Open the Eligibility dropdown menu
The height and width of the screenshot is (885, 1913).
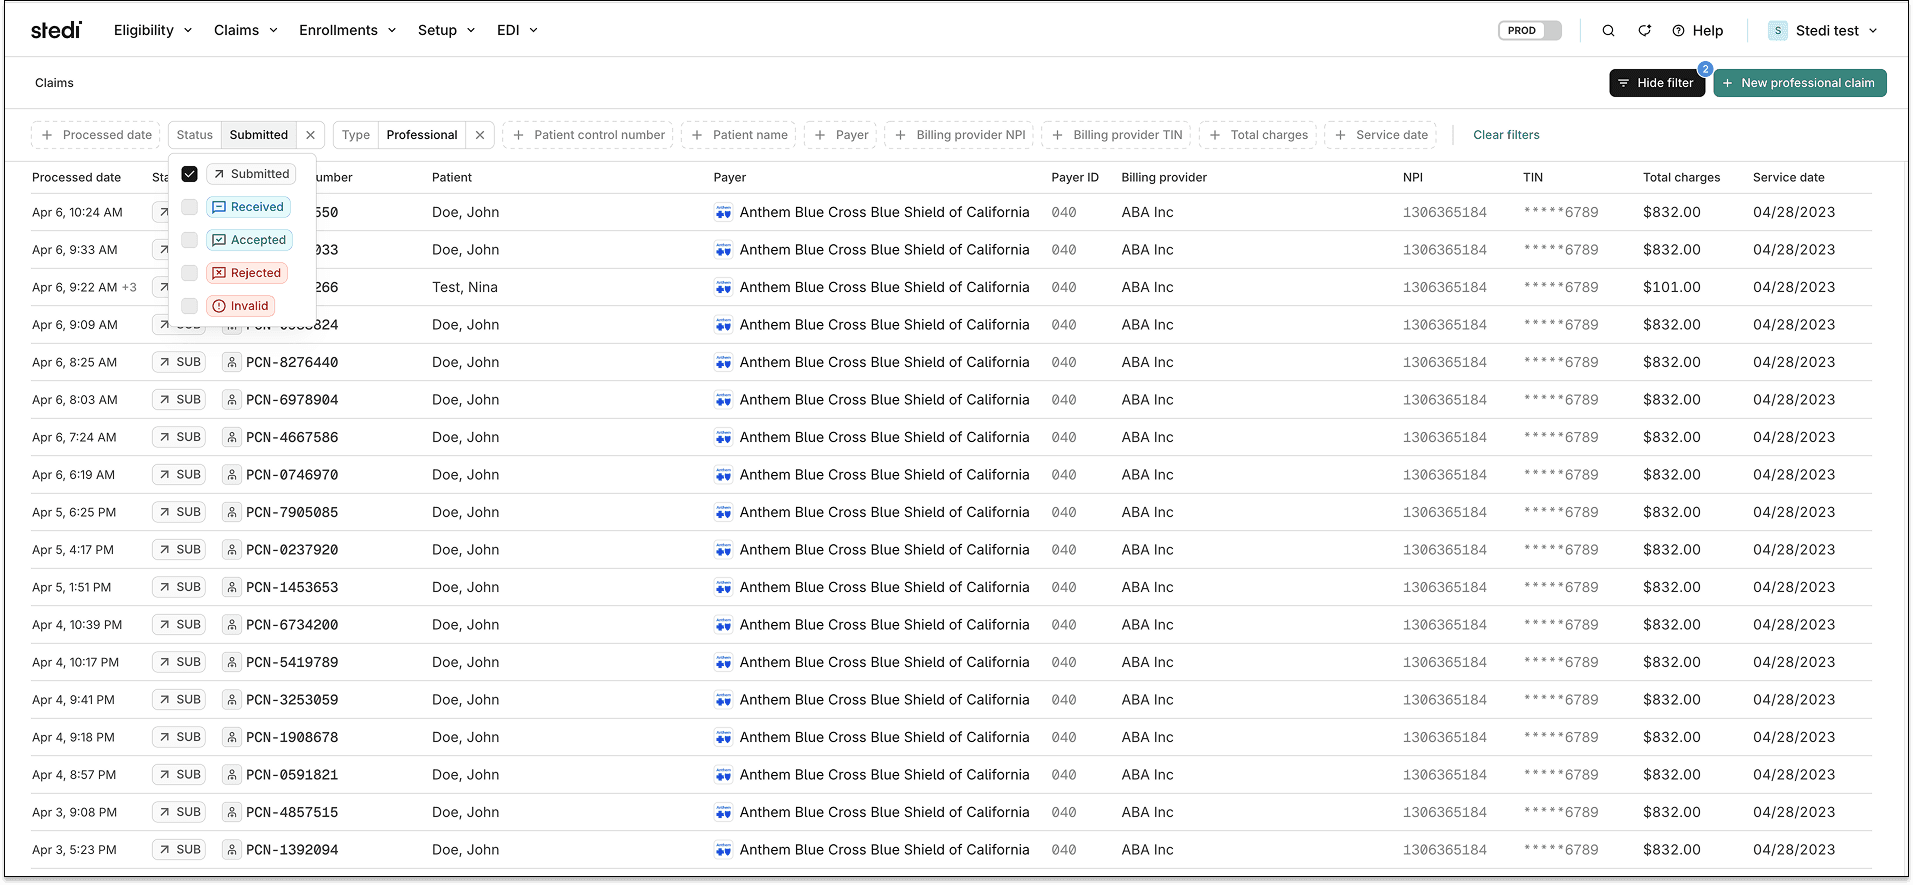point(153,30)
